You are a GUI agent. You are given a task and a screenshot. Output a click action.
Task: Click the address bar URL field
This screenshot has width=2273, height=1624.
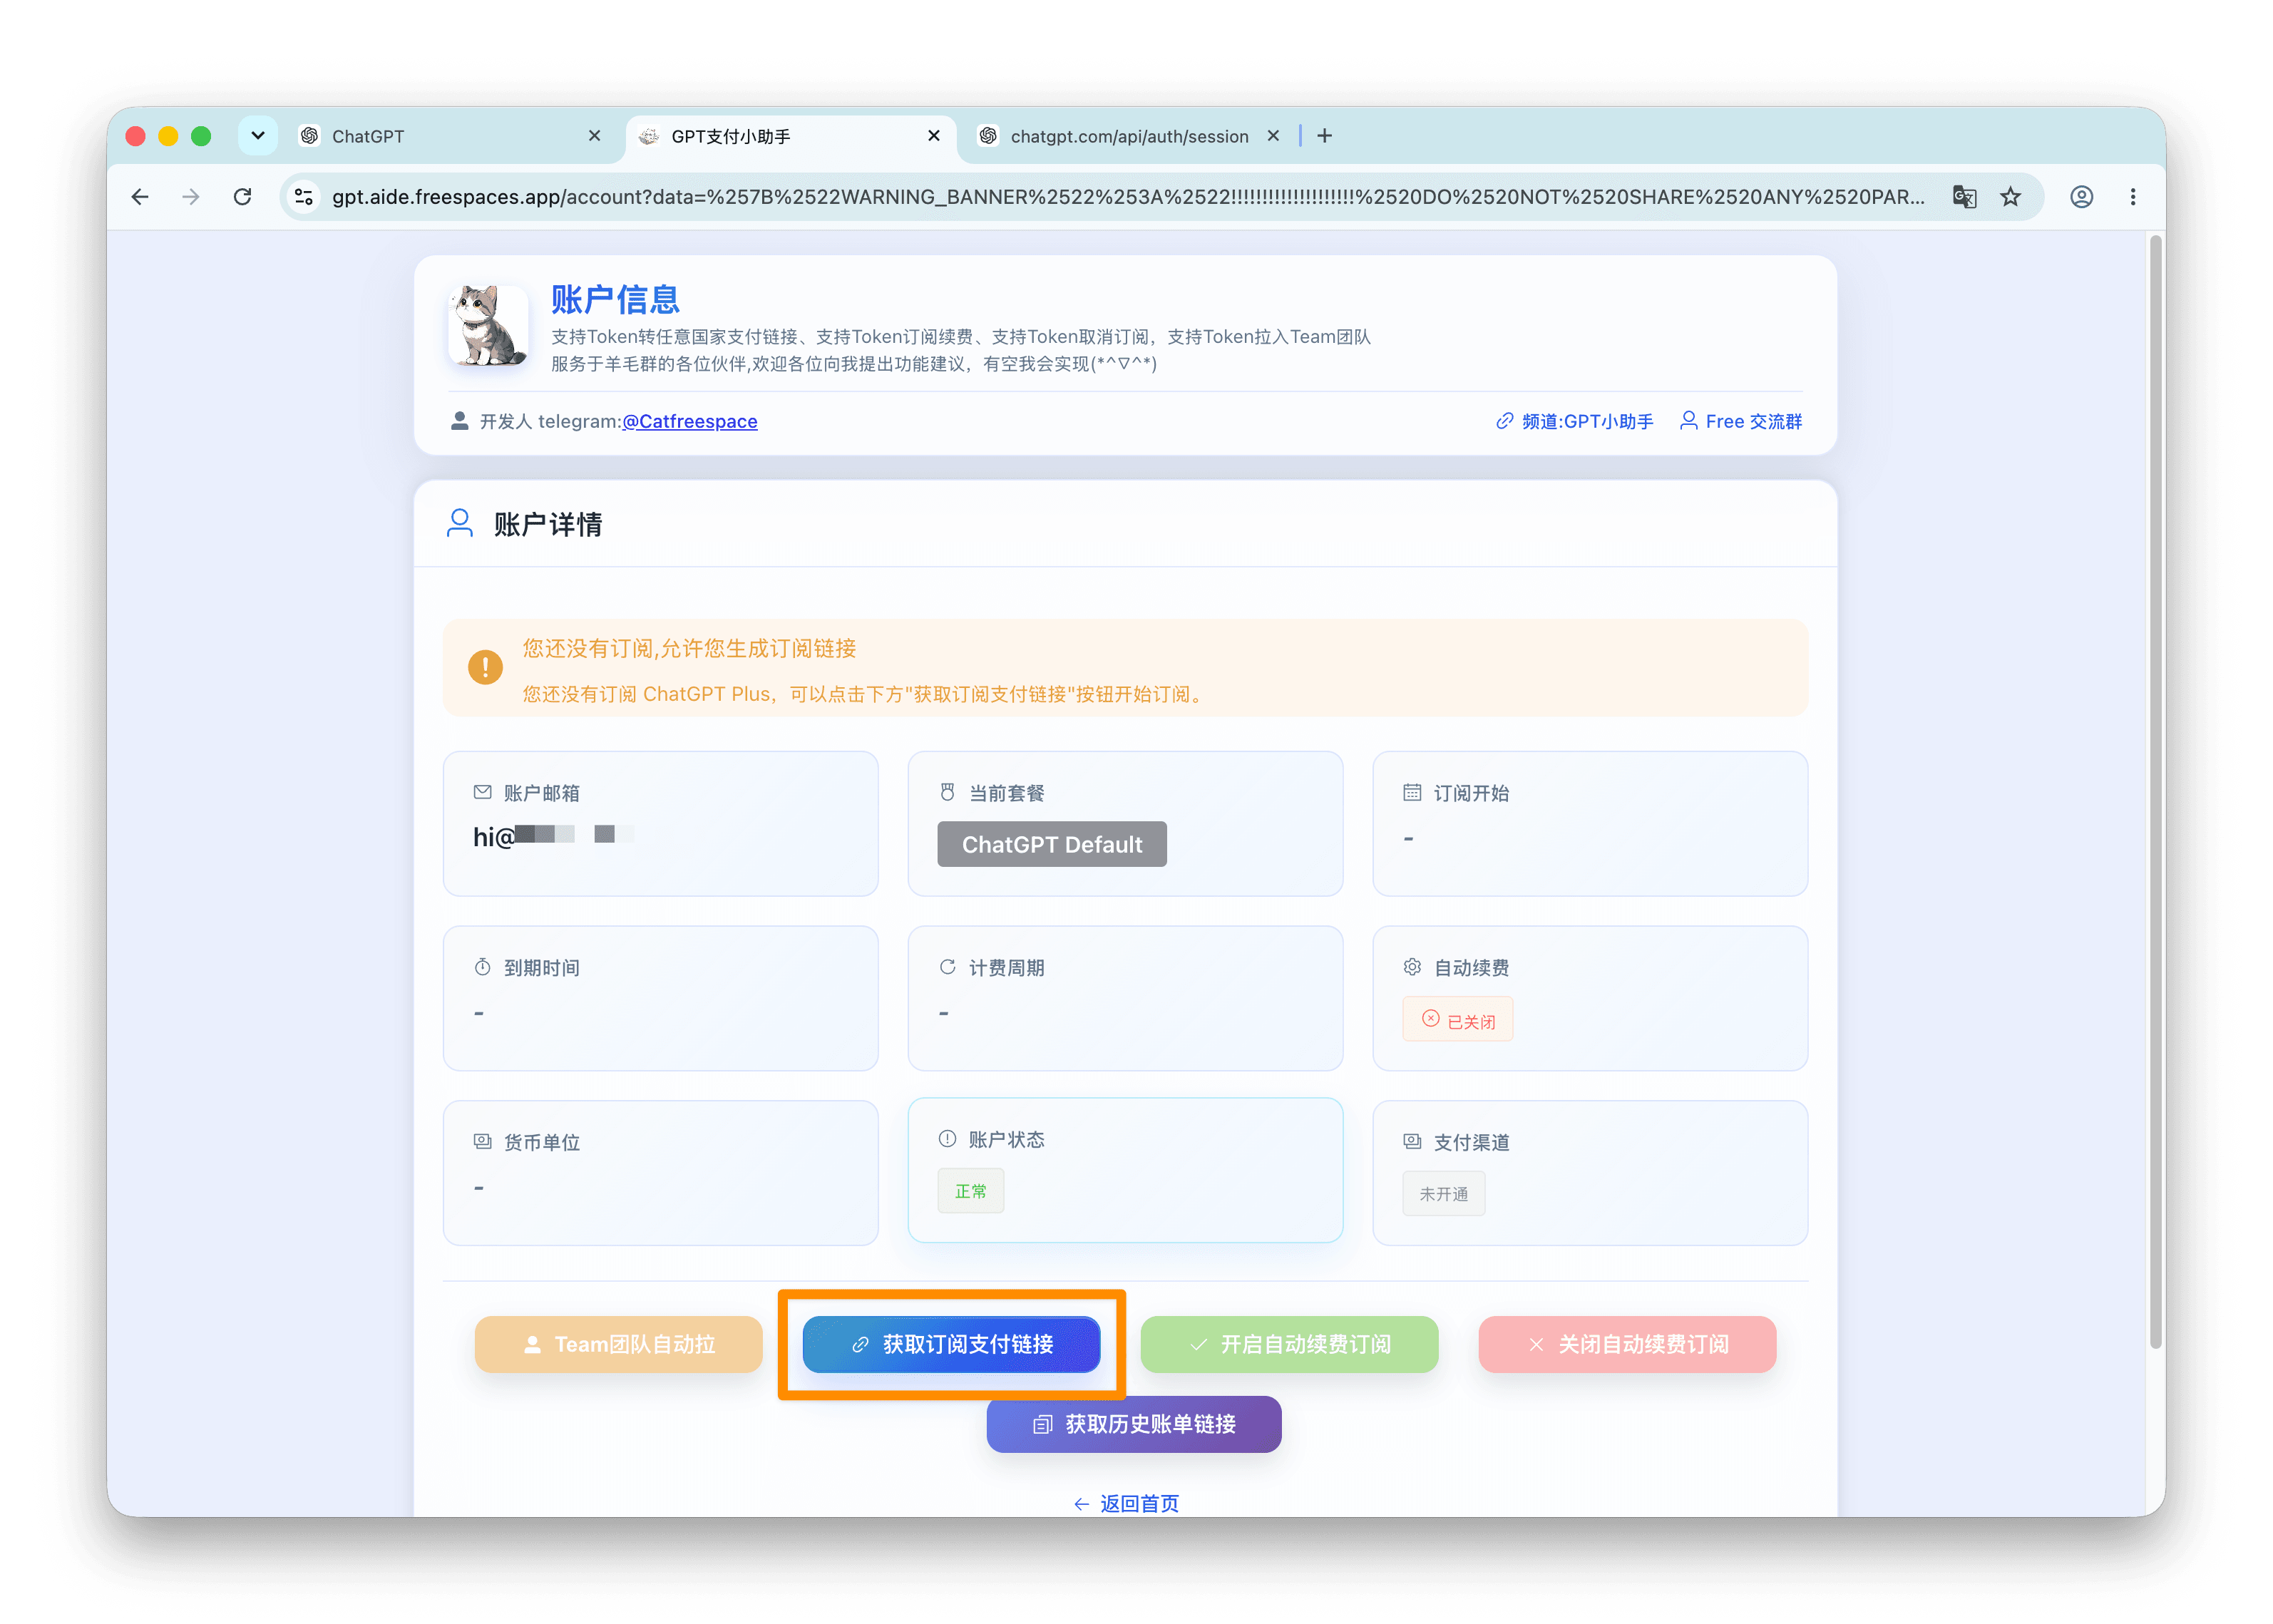[x=1128, y=197]
